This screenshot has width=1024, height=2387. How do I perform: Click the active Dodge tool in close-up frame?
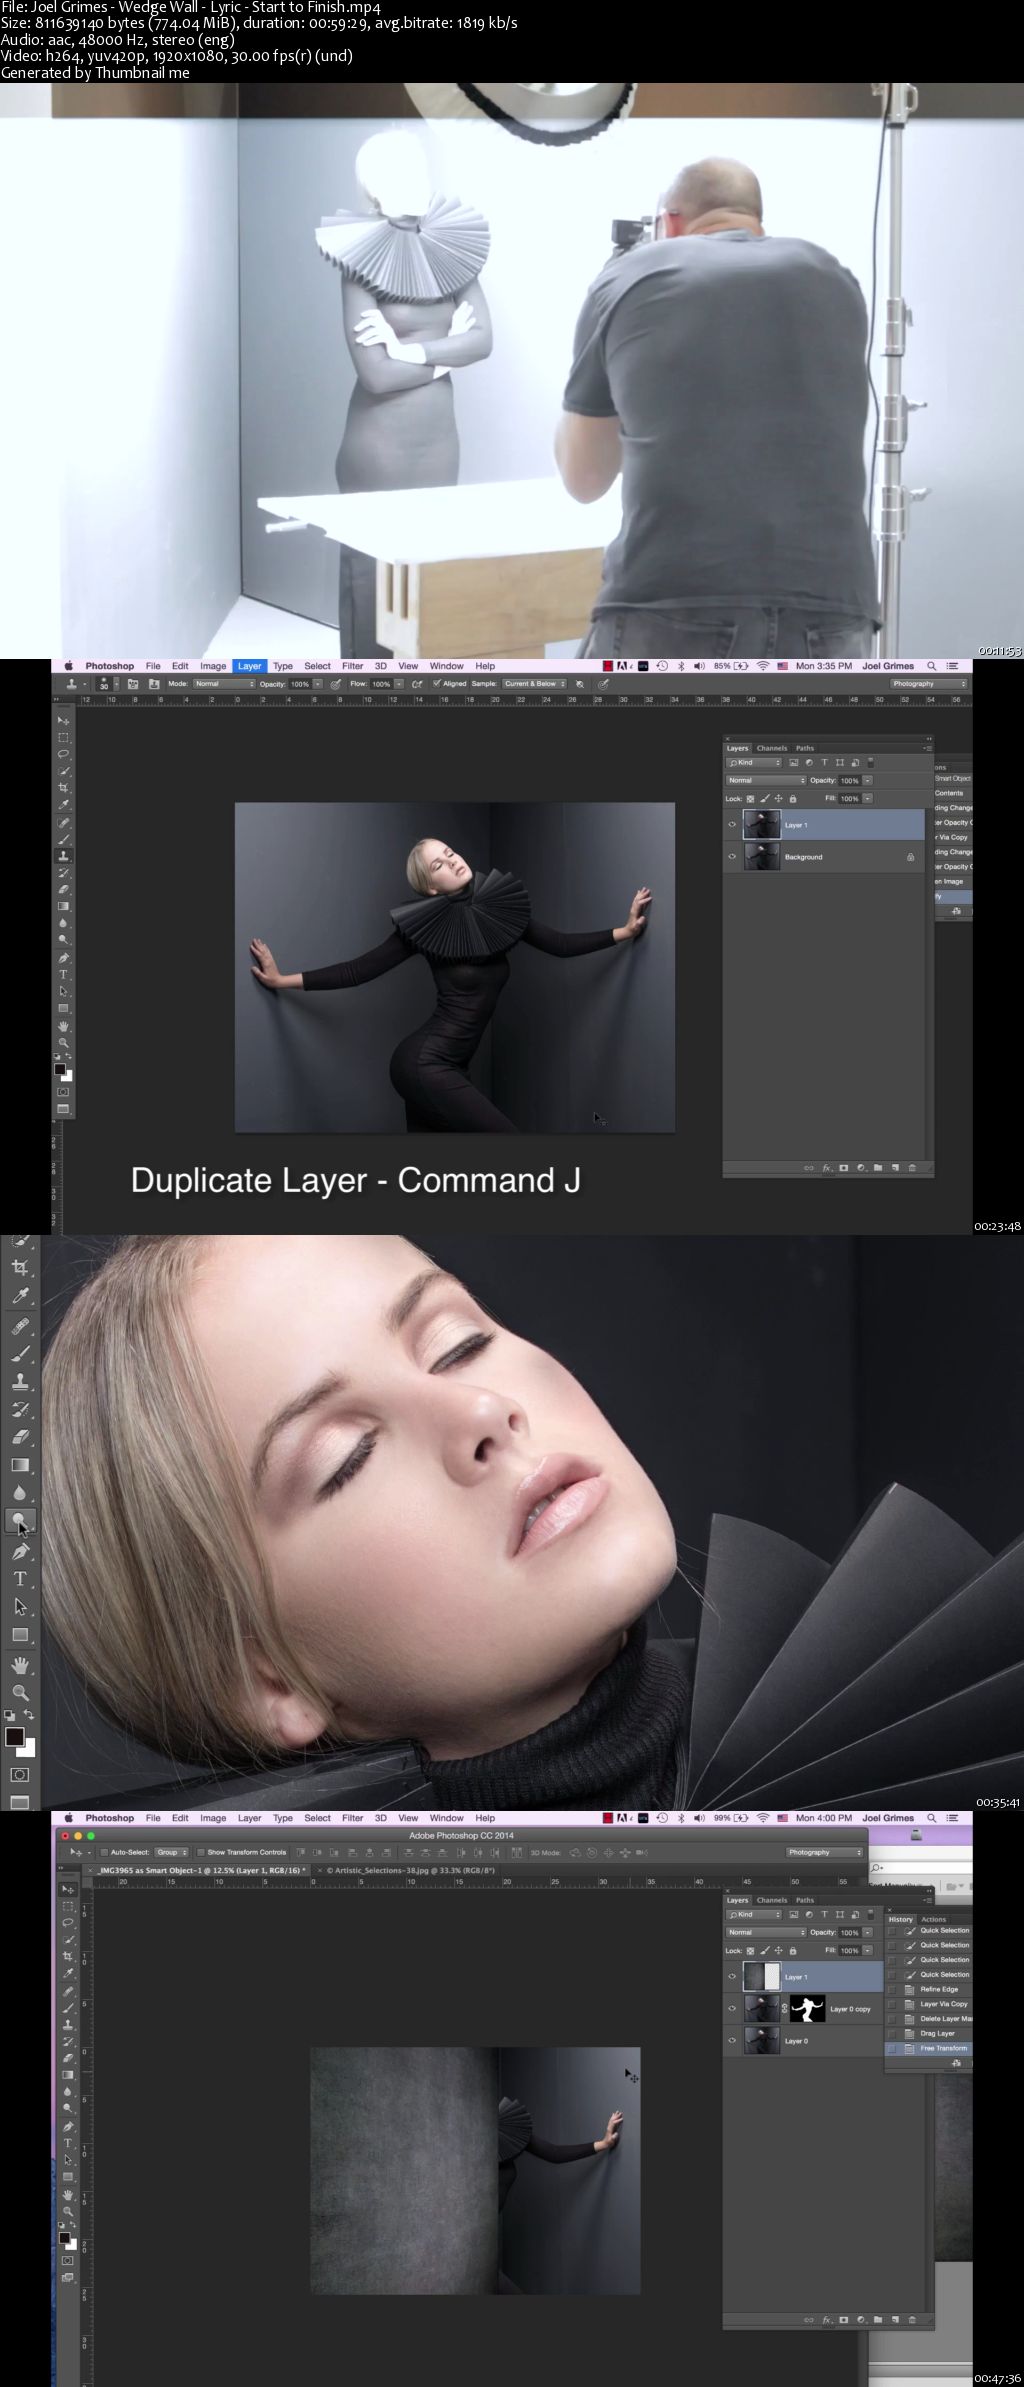pyautogui.click(x=20, y=1521)
